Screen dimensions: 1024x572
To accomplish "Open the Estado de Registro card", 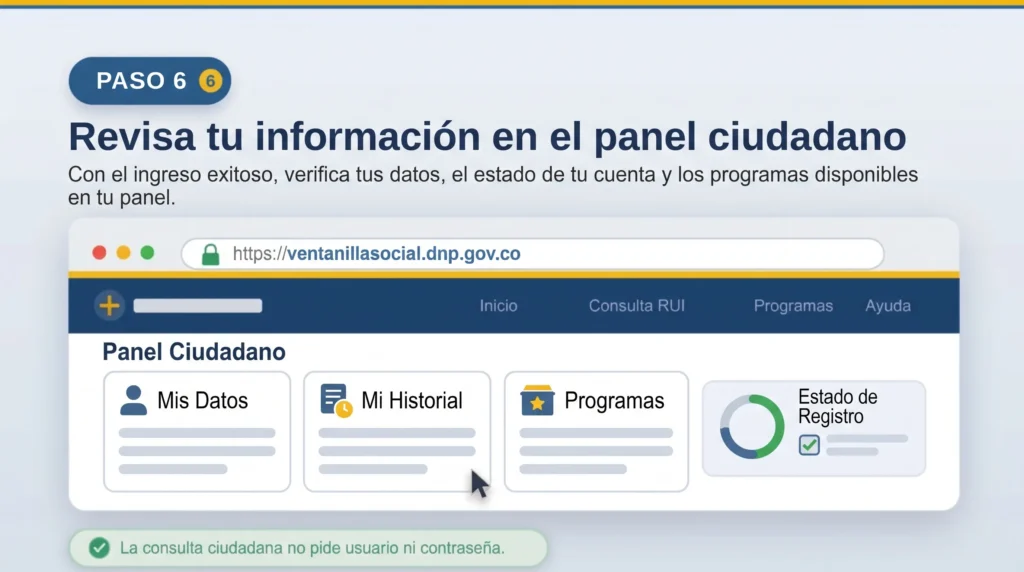I will tap(814, 428).
